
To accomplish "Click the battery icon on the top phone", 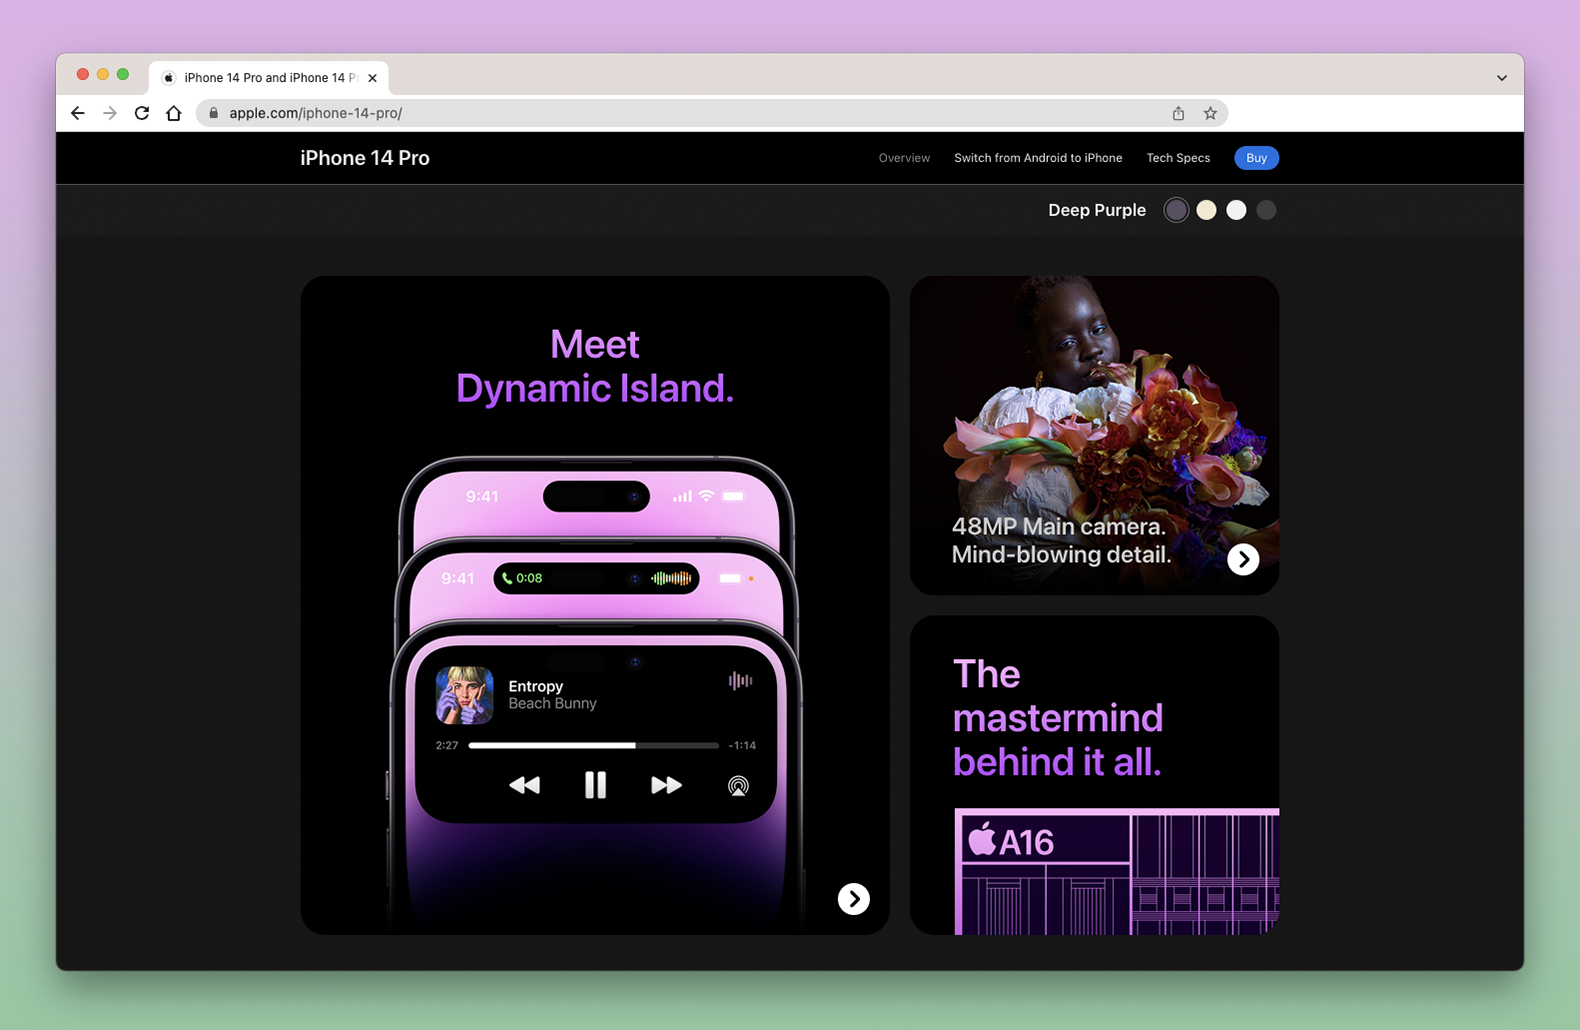I will point(734,496).
